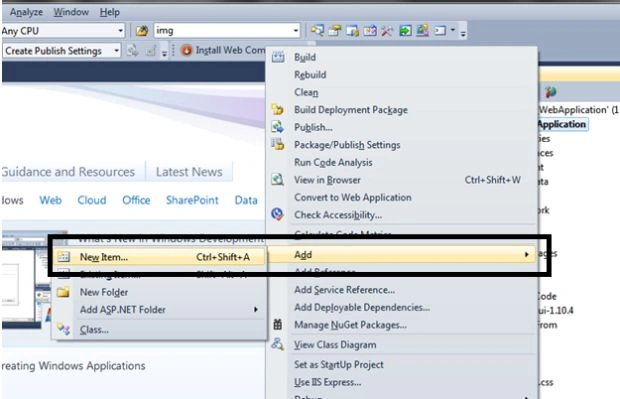Click the Find in Files toolbar icon
Screen dimensions: 620x399
coord(142,31)
